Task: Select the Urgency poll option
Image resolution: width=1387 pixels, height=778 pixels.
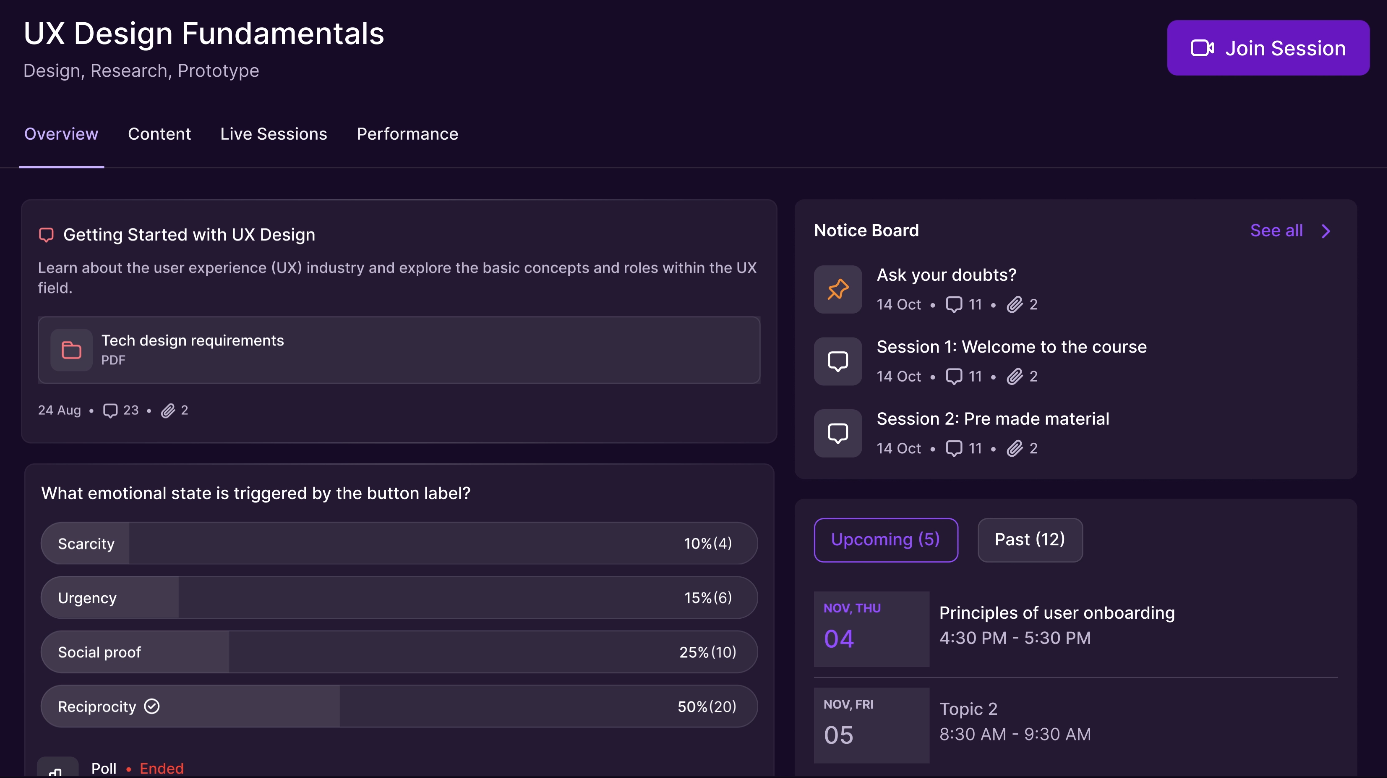Action: point(399,598)
